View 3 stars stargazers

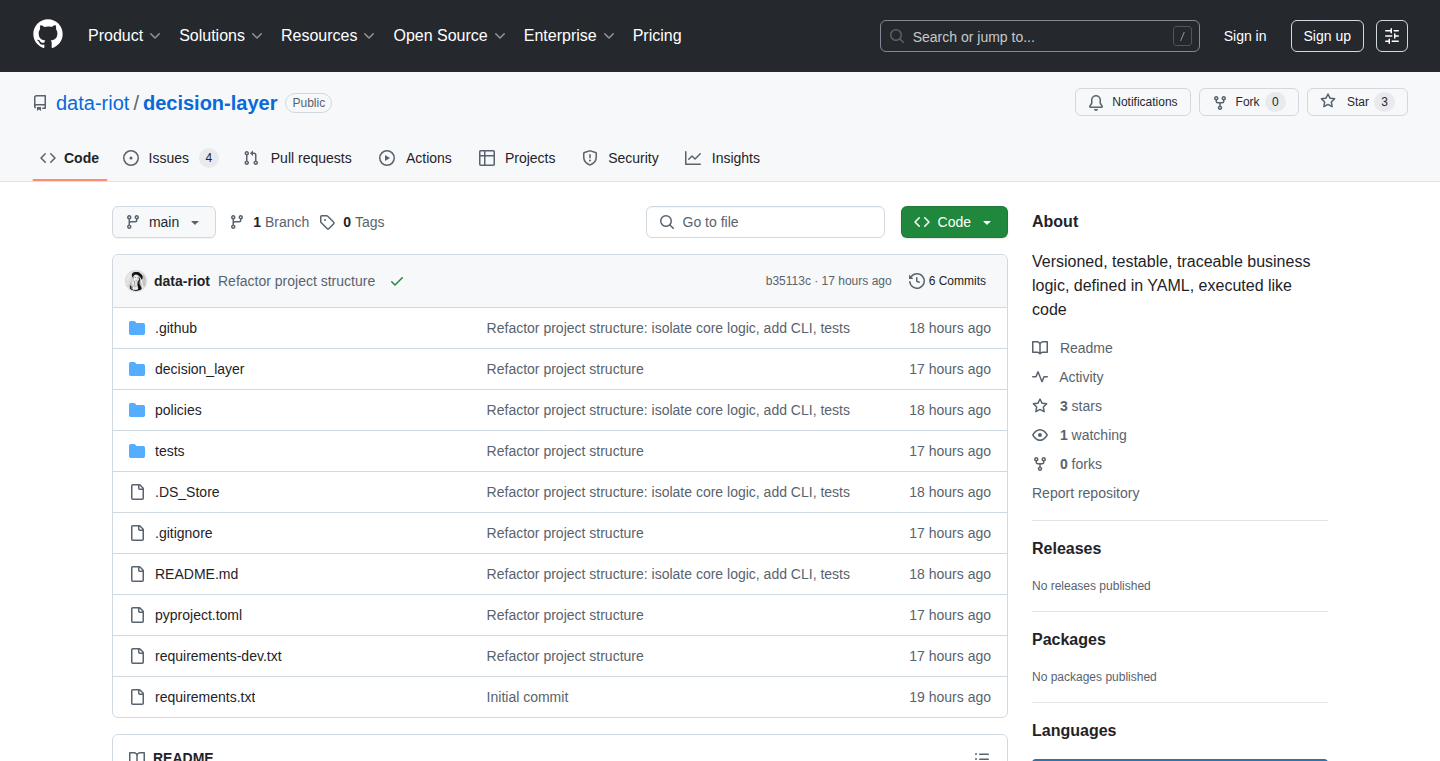(1067, 406)
